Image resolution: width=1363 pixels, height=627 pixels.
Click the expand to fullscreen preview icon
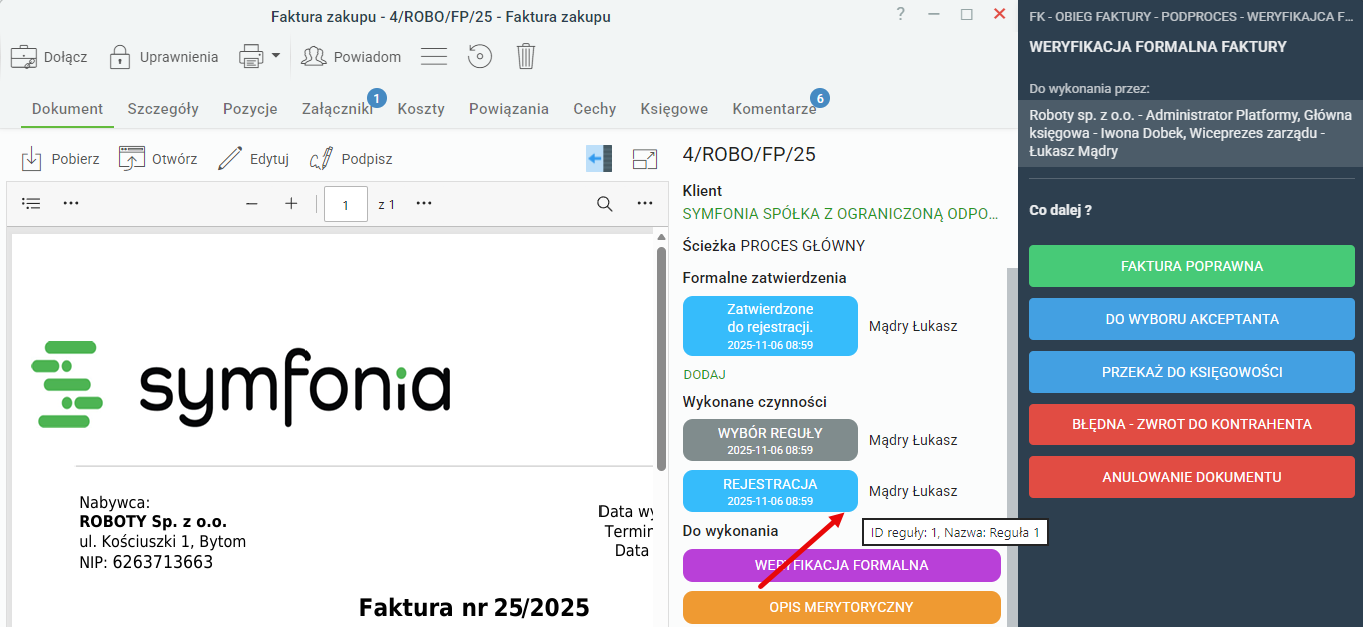click(x=645, y=158)
